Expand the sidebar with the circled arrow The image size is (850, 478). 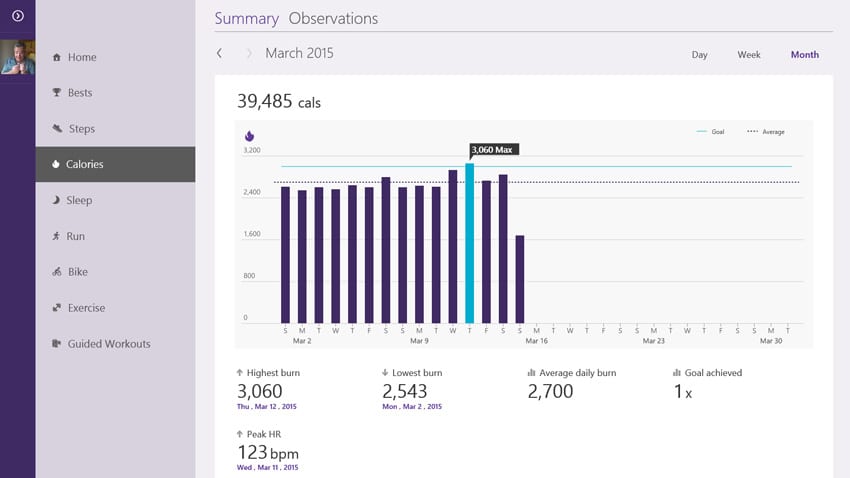(17, 16)
